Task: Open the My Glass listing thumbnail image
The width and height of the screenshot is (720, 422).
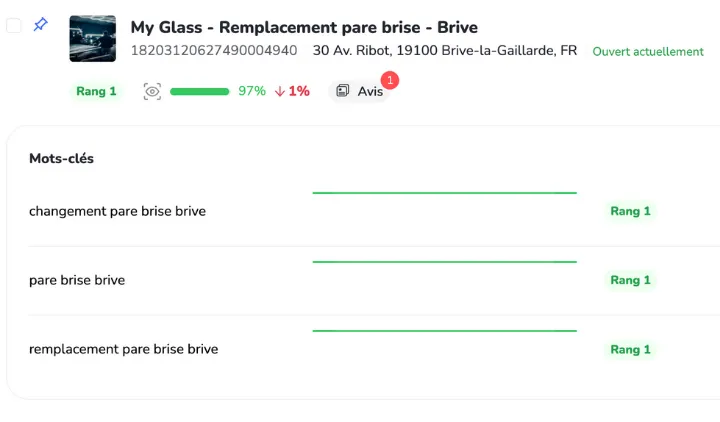Action: click(x=92, y=38)
